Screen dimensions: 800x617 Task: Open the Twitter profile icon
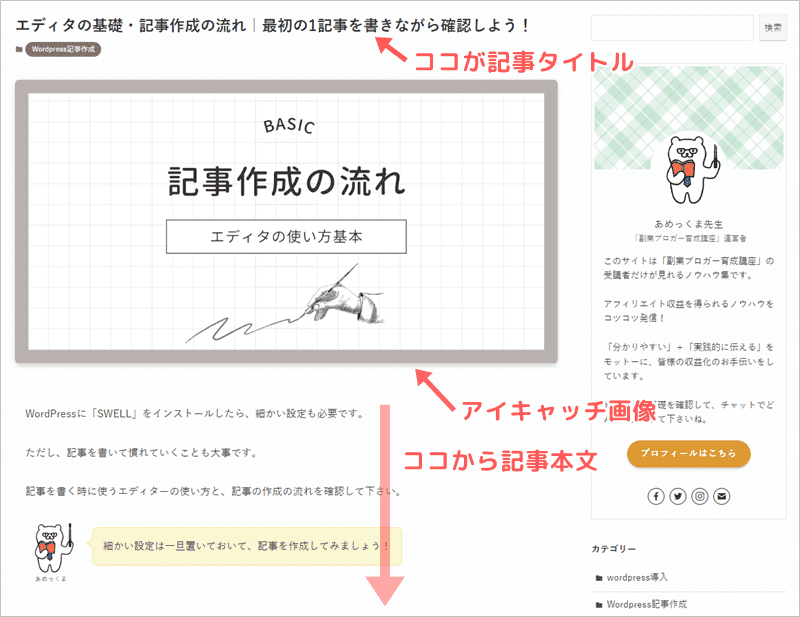point(678,496)
